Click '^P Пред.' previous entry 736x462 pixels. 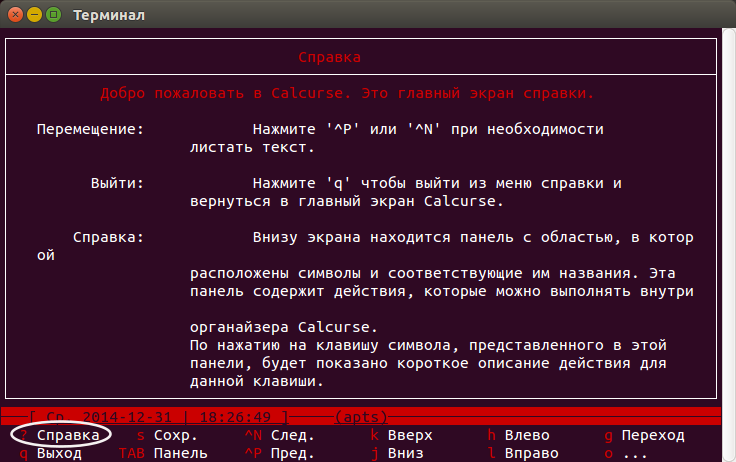pyautogui.click(x=279, y=454)
